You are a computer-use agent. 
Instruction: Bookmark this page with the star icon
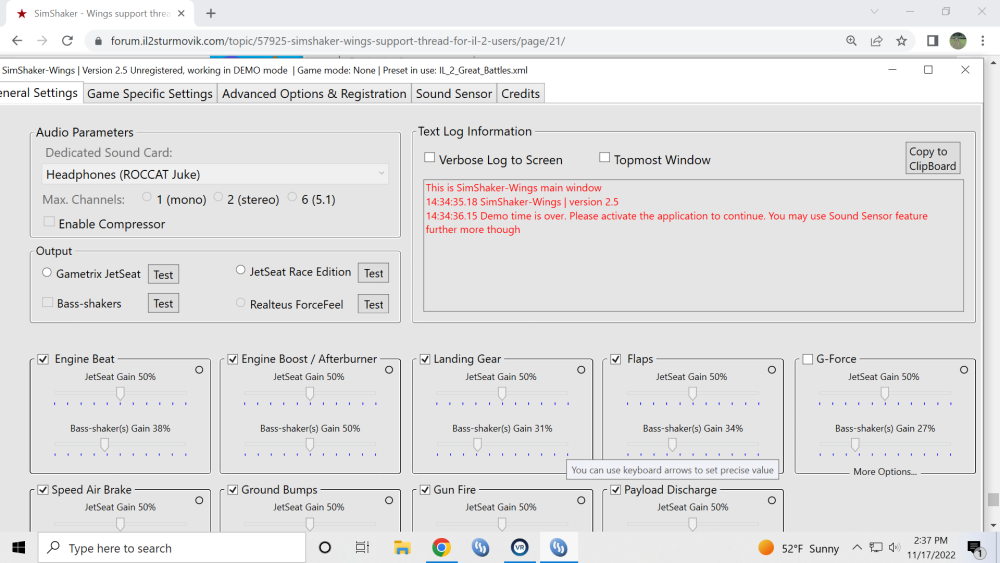(901, 41)
